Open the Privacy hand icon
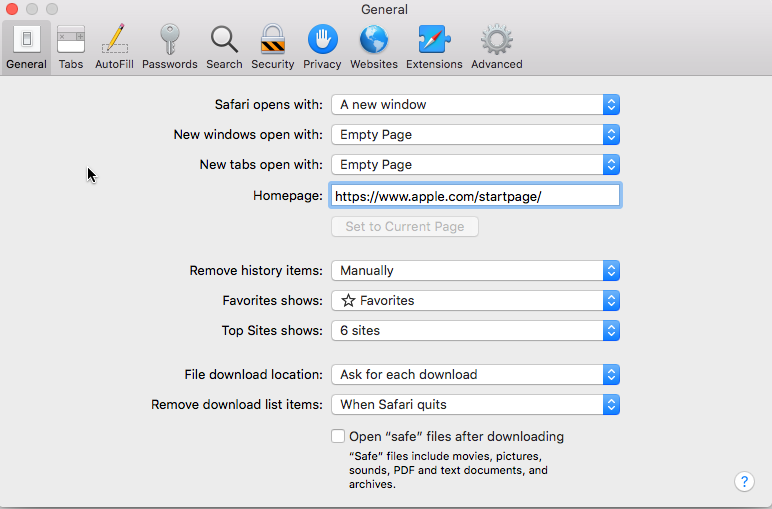Image resolution: width=772 pixels, height=509 pixels. tap(322, 39)
